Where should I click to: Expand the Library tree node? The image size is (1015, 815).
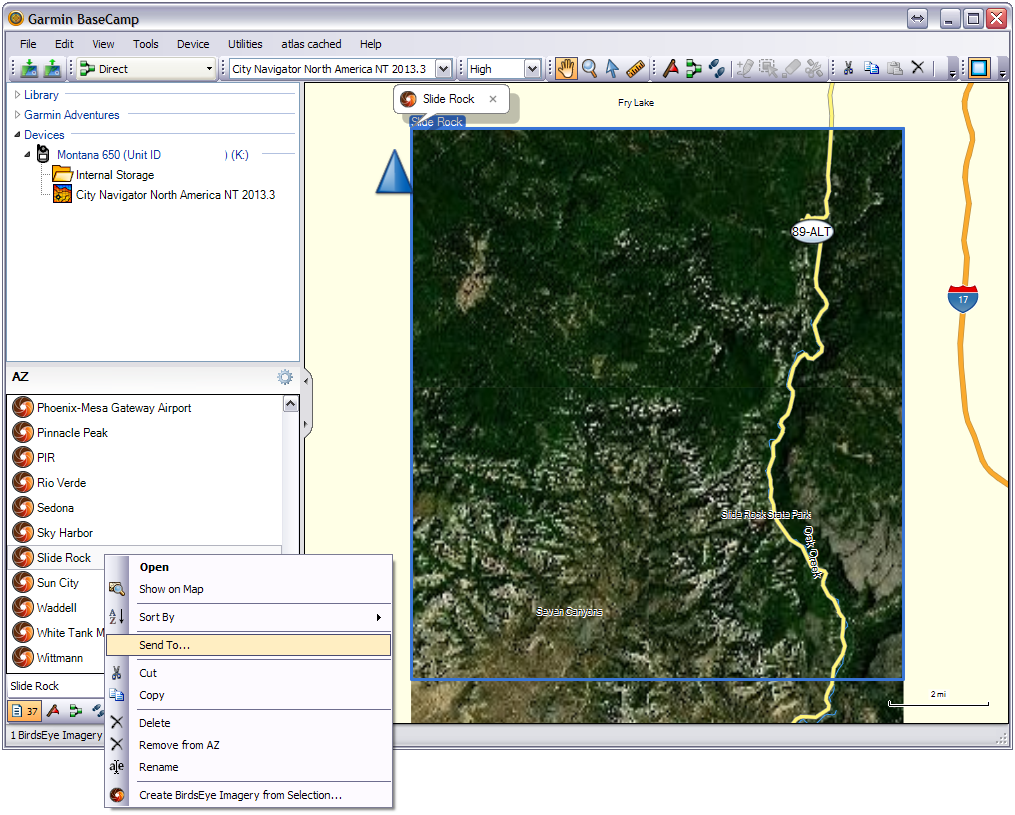(x=17, y=95)
